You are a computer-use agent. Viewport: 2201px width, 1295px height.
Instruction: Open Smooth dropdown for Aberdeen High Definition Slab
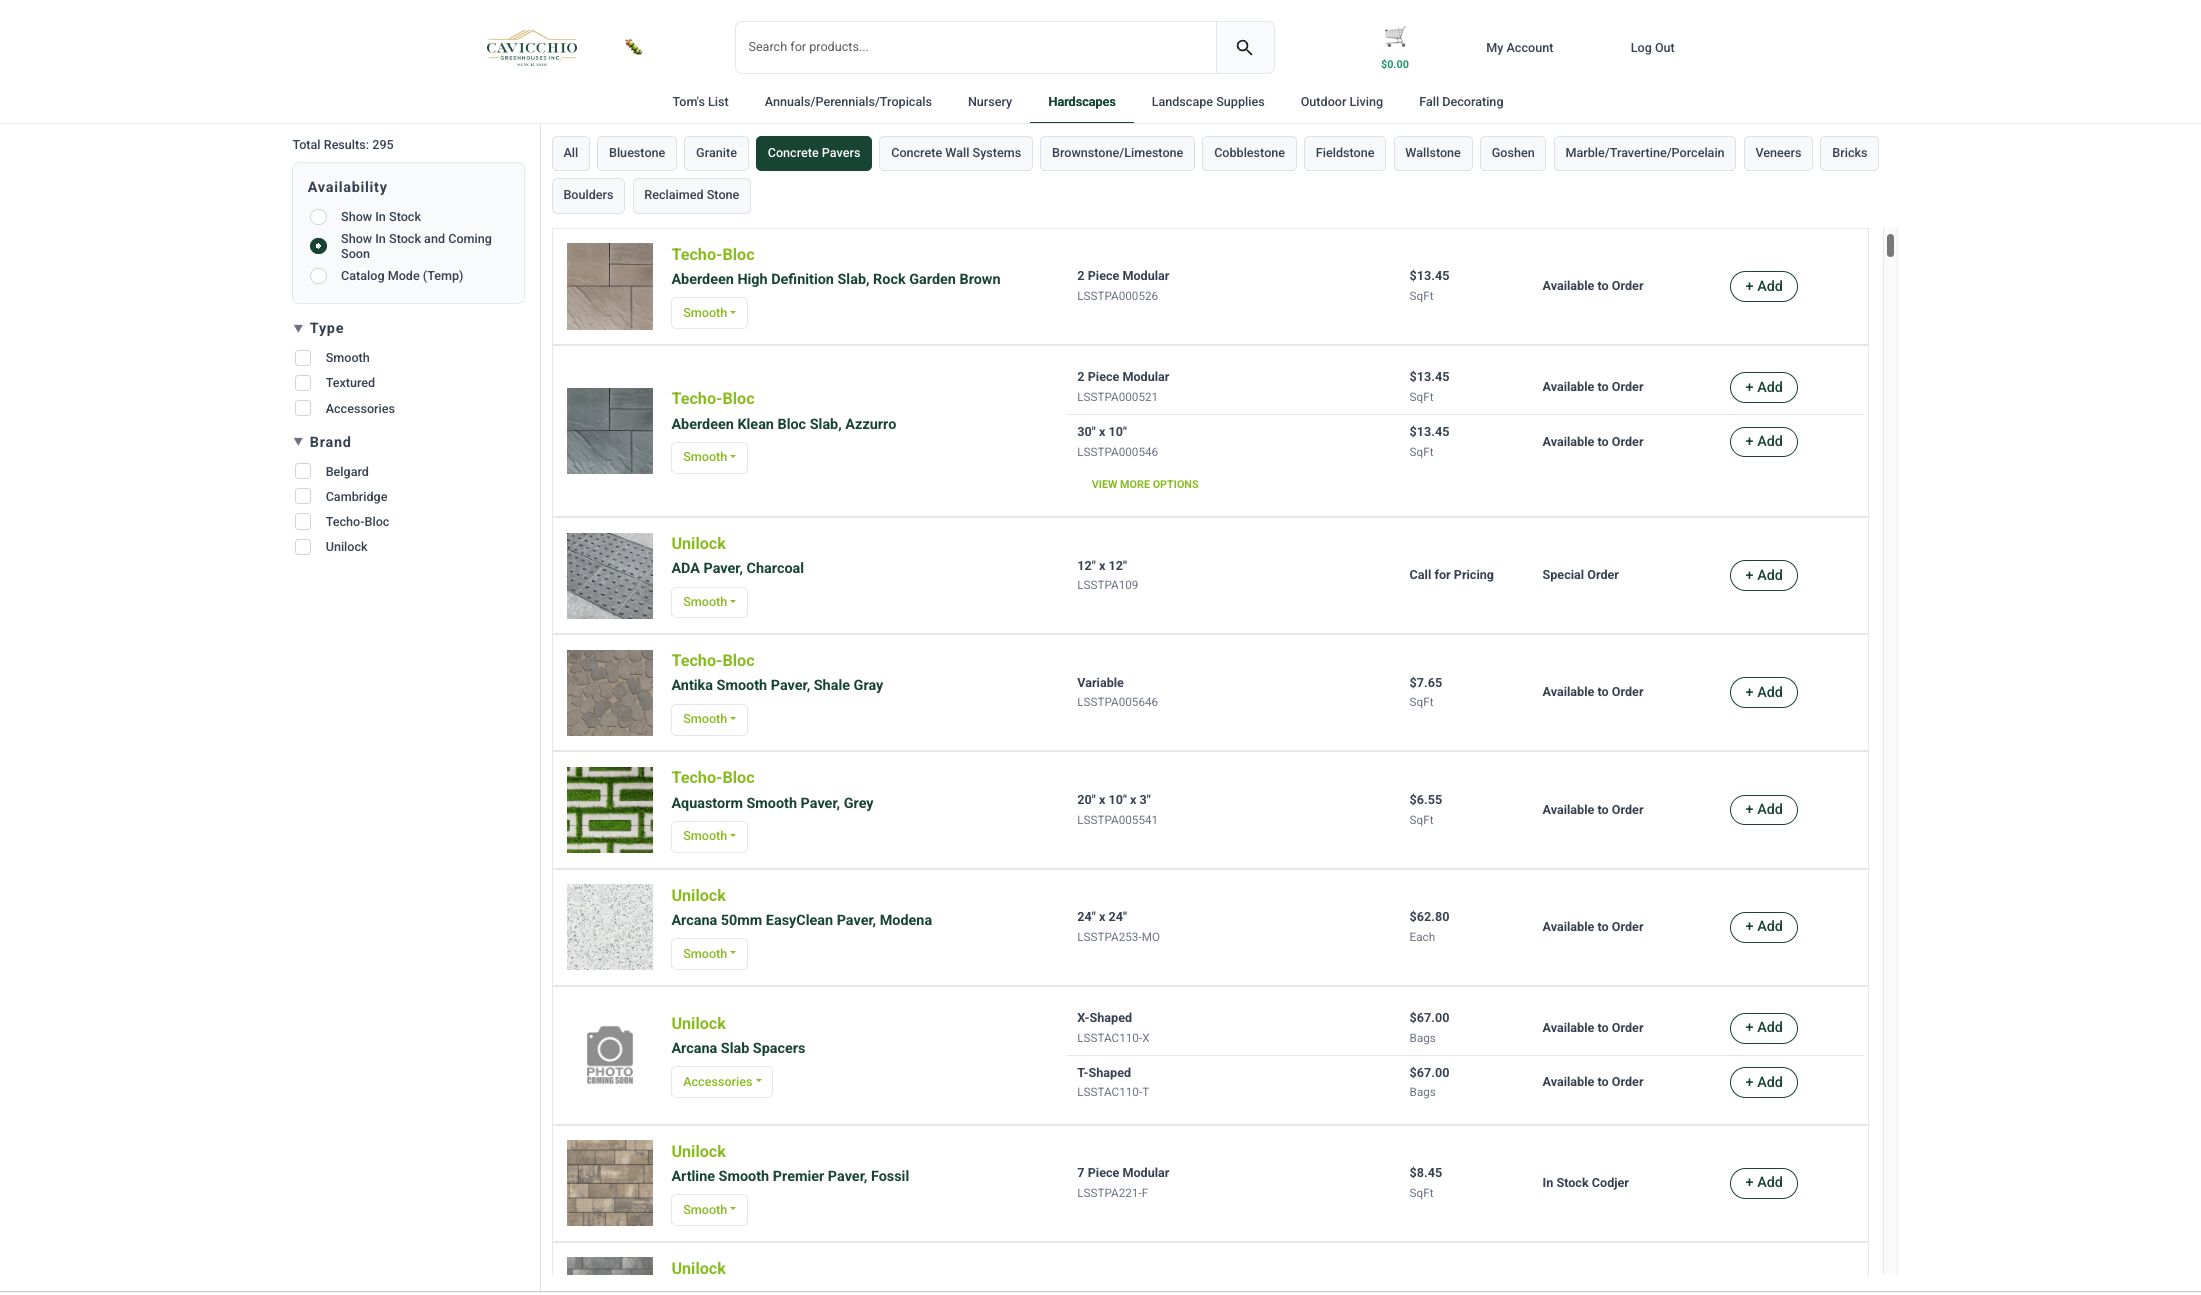[x=709, y=313]
